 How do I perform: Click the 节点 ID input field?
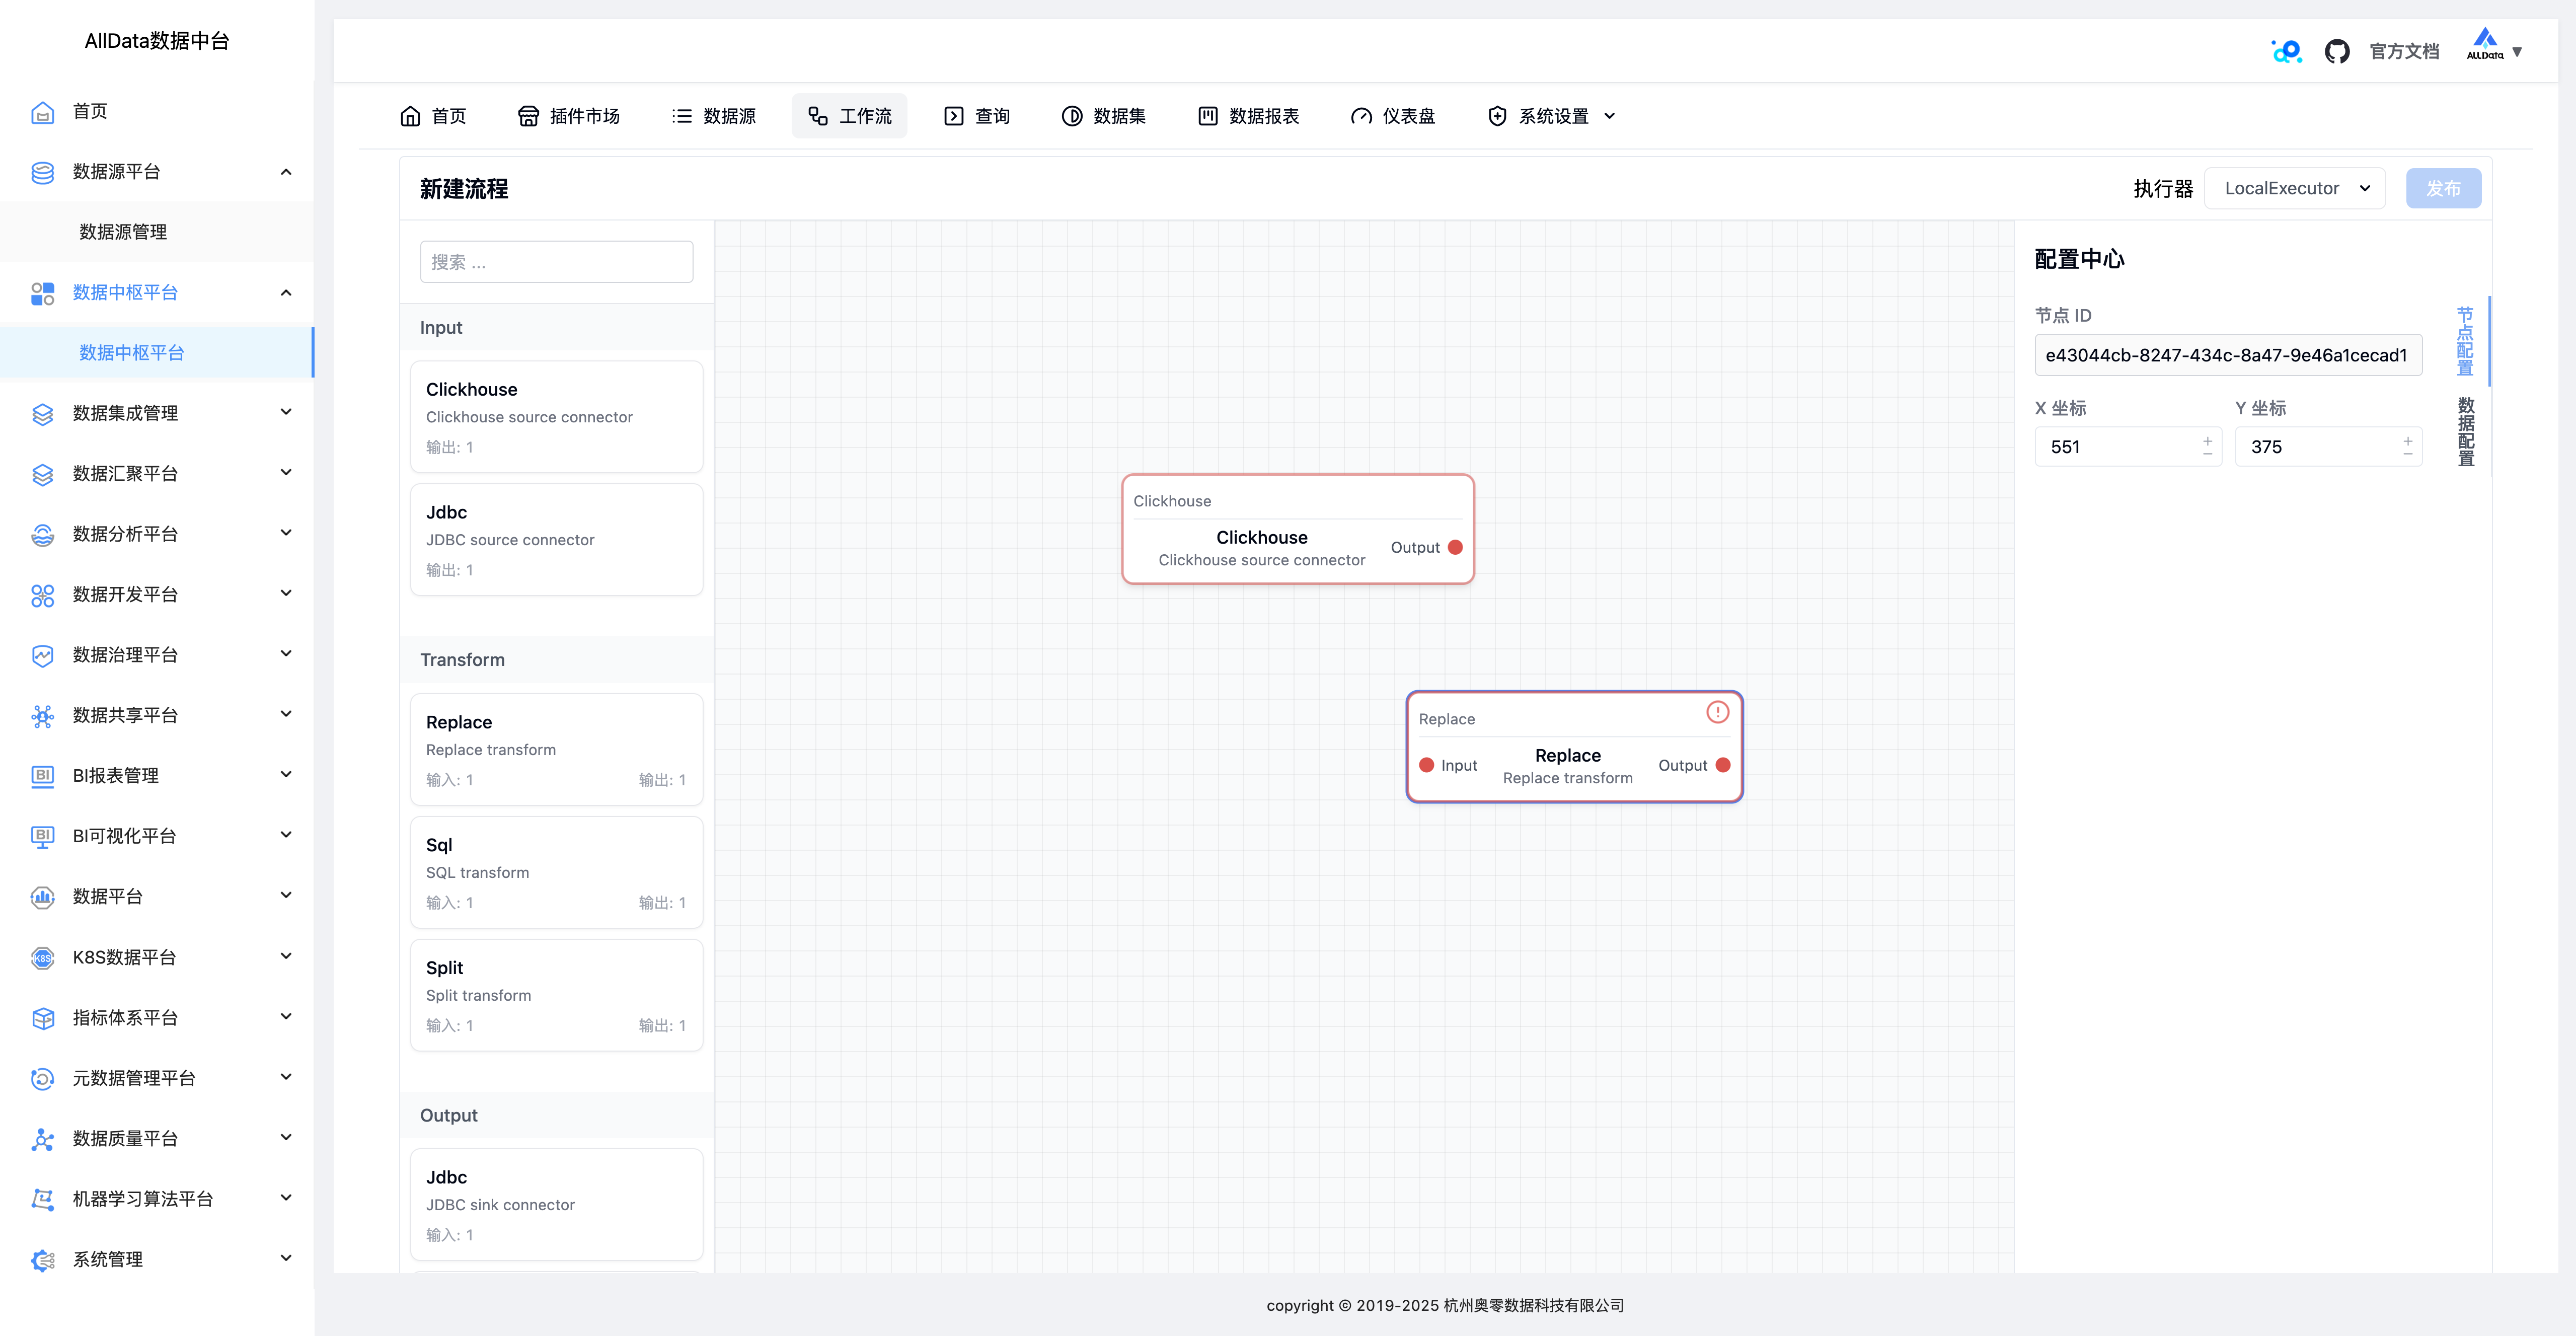point(2228,355)
